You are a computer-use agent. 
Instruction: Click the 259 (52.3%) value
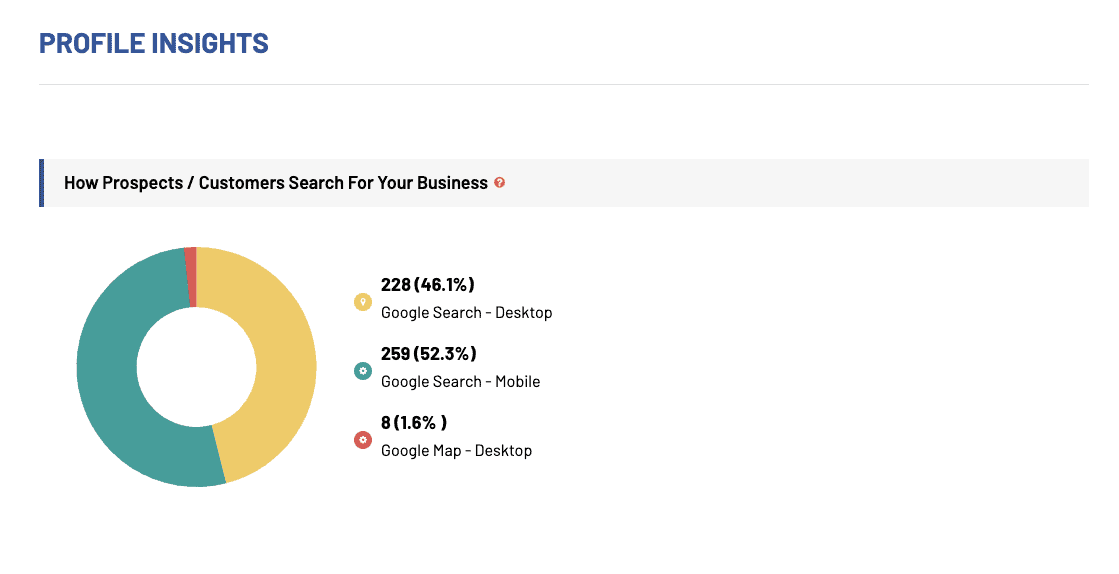click(428, 354)
